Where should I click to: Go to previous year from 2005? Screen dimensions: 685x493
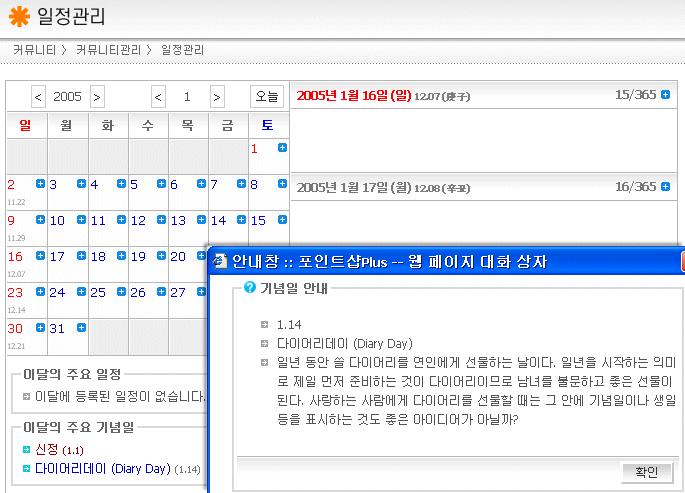[38, 97]
